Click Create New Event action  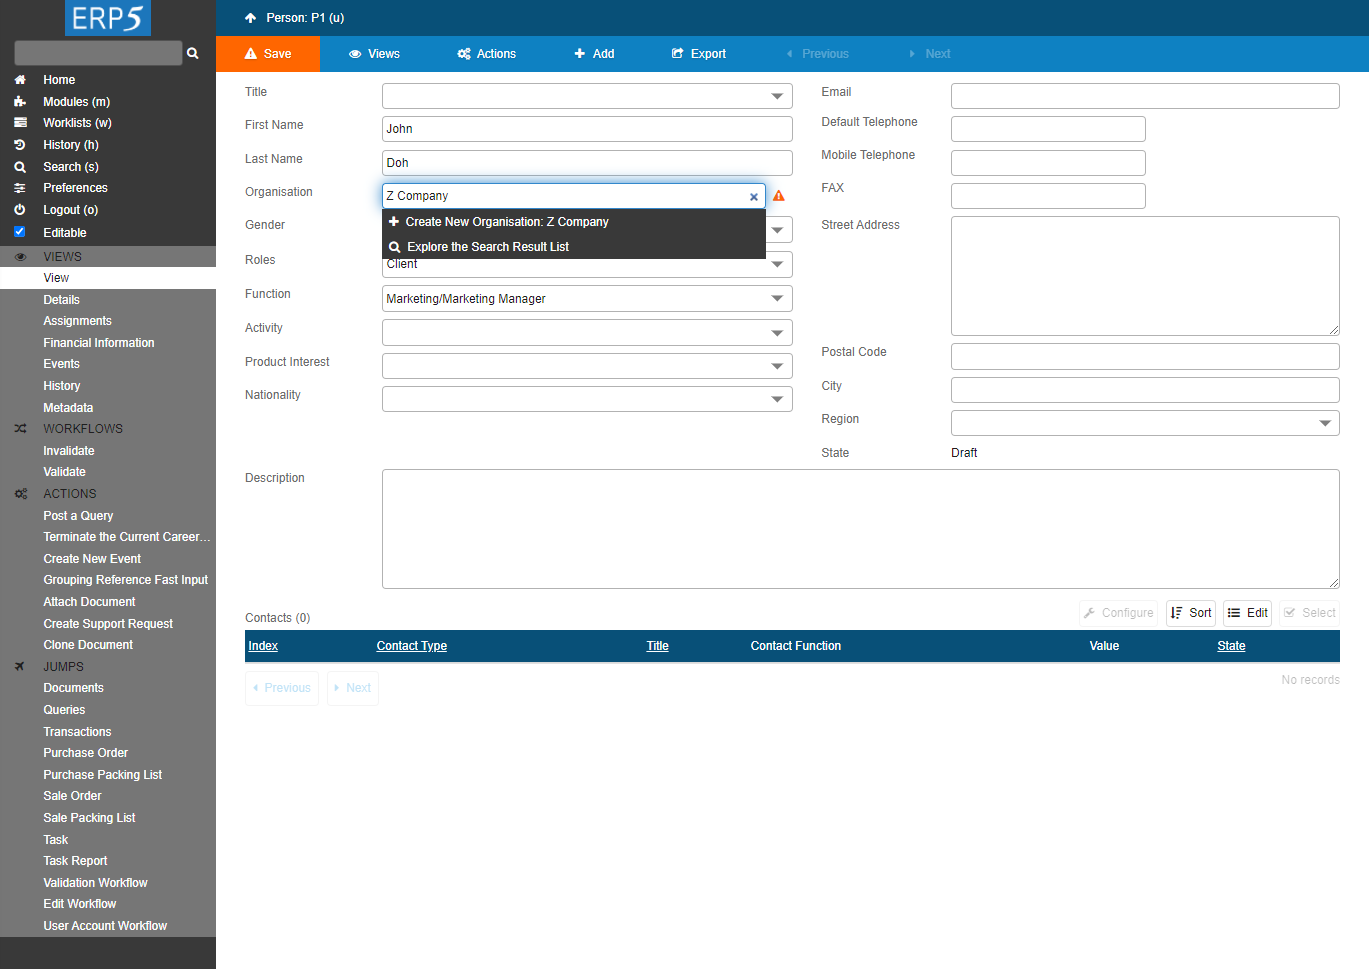[x=108, y=559]
